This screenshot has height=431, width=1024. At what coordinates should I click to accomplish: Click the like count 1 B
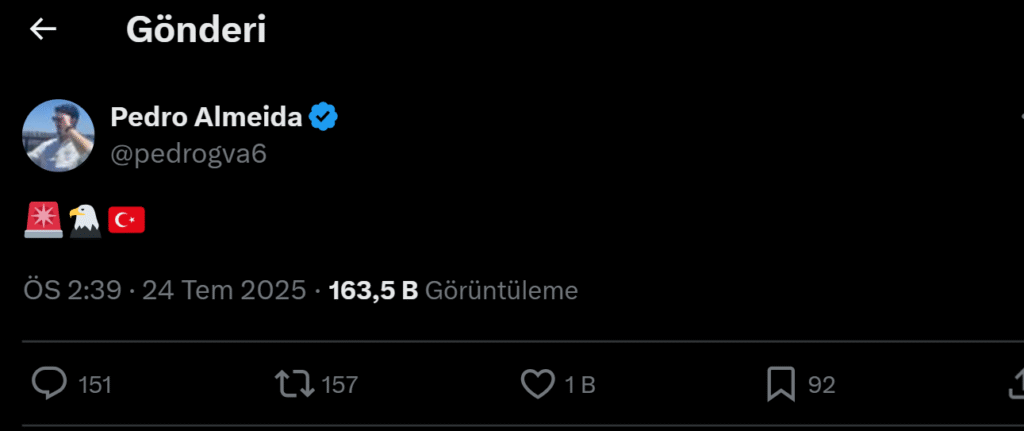pos(580,385)
